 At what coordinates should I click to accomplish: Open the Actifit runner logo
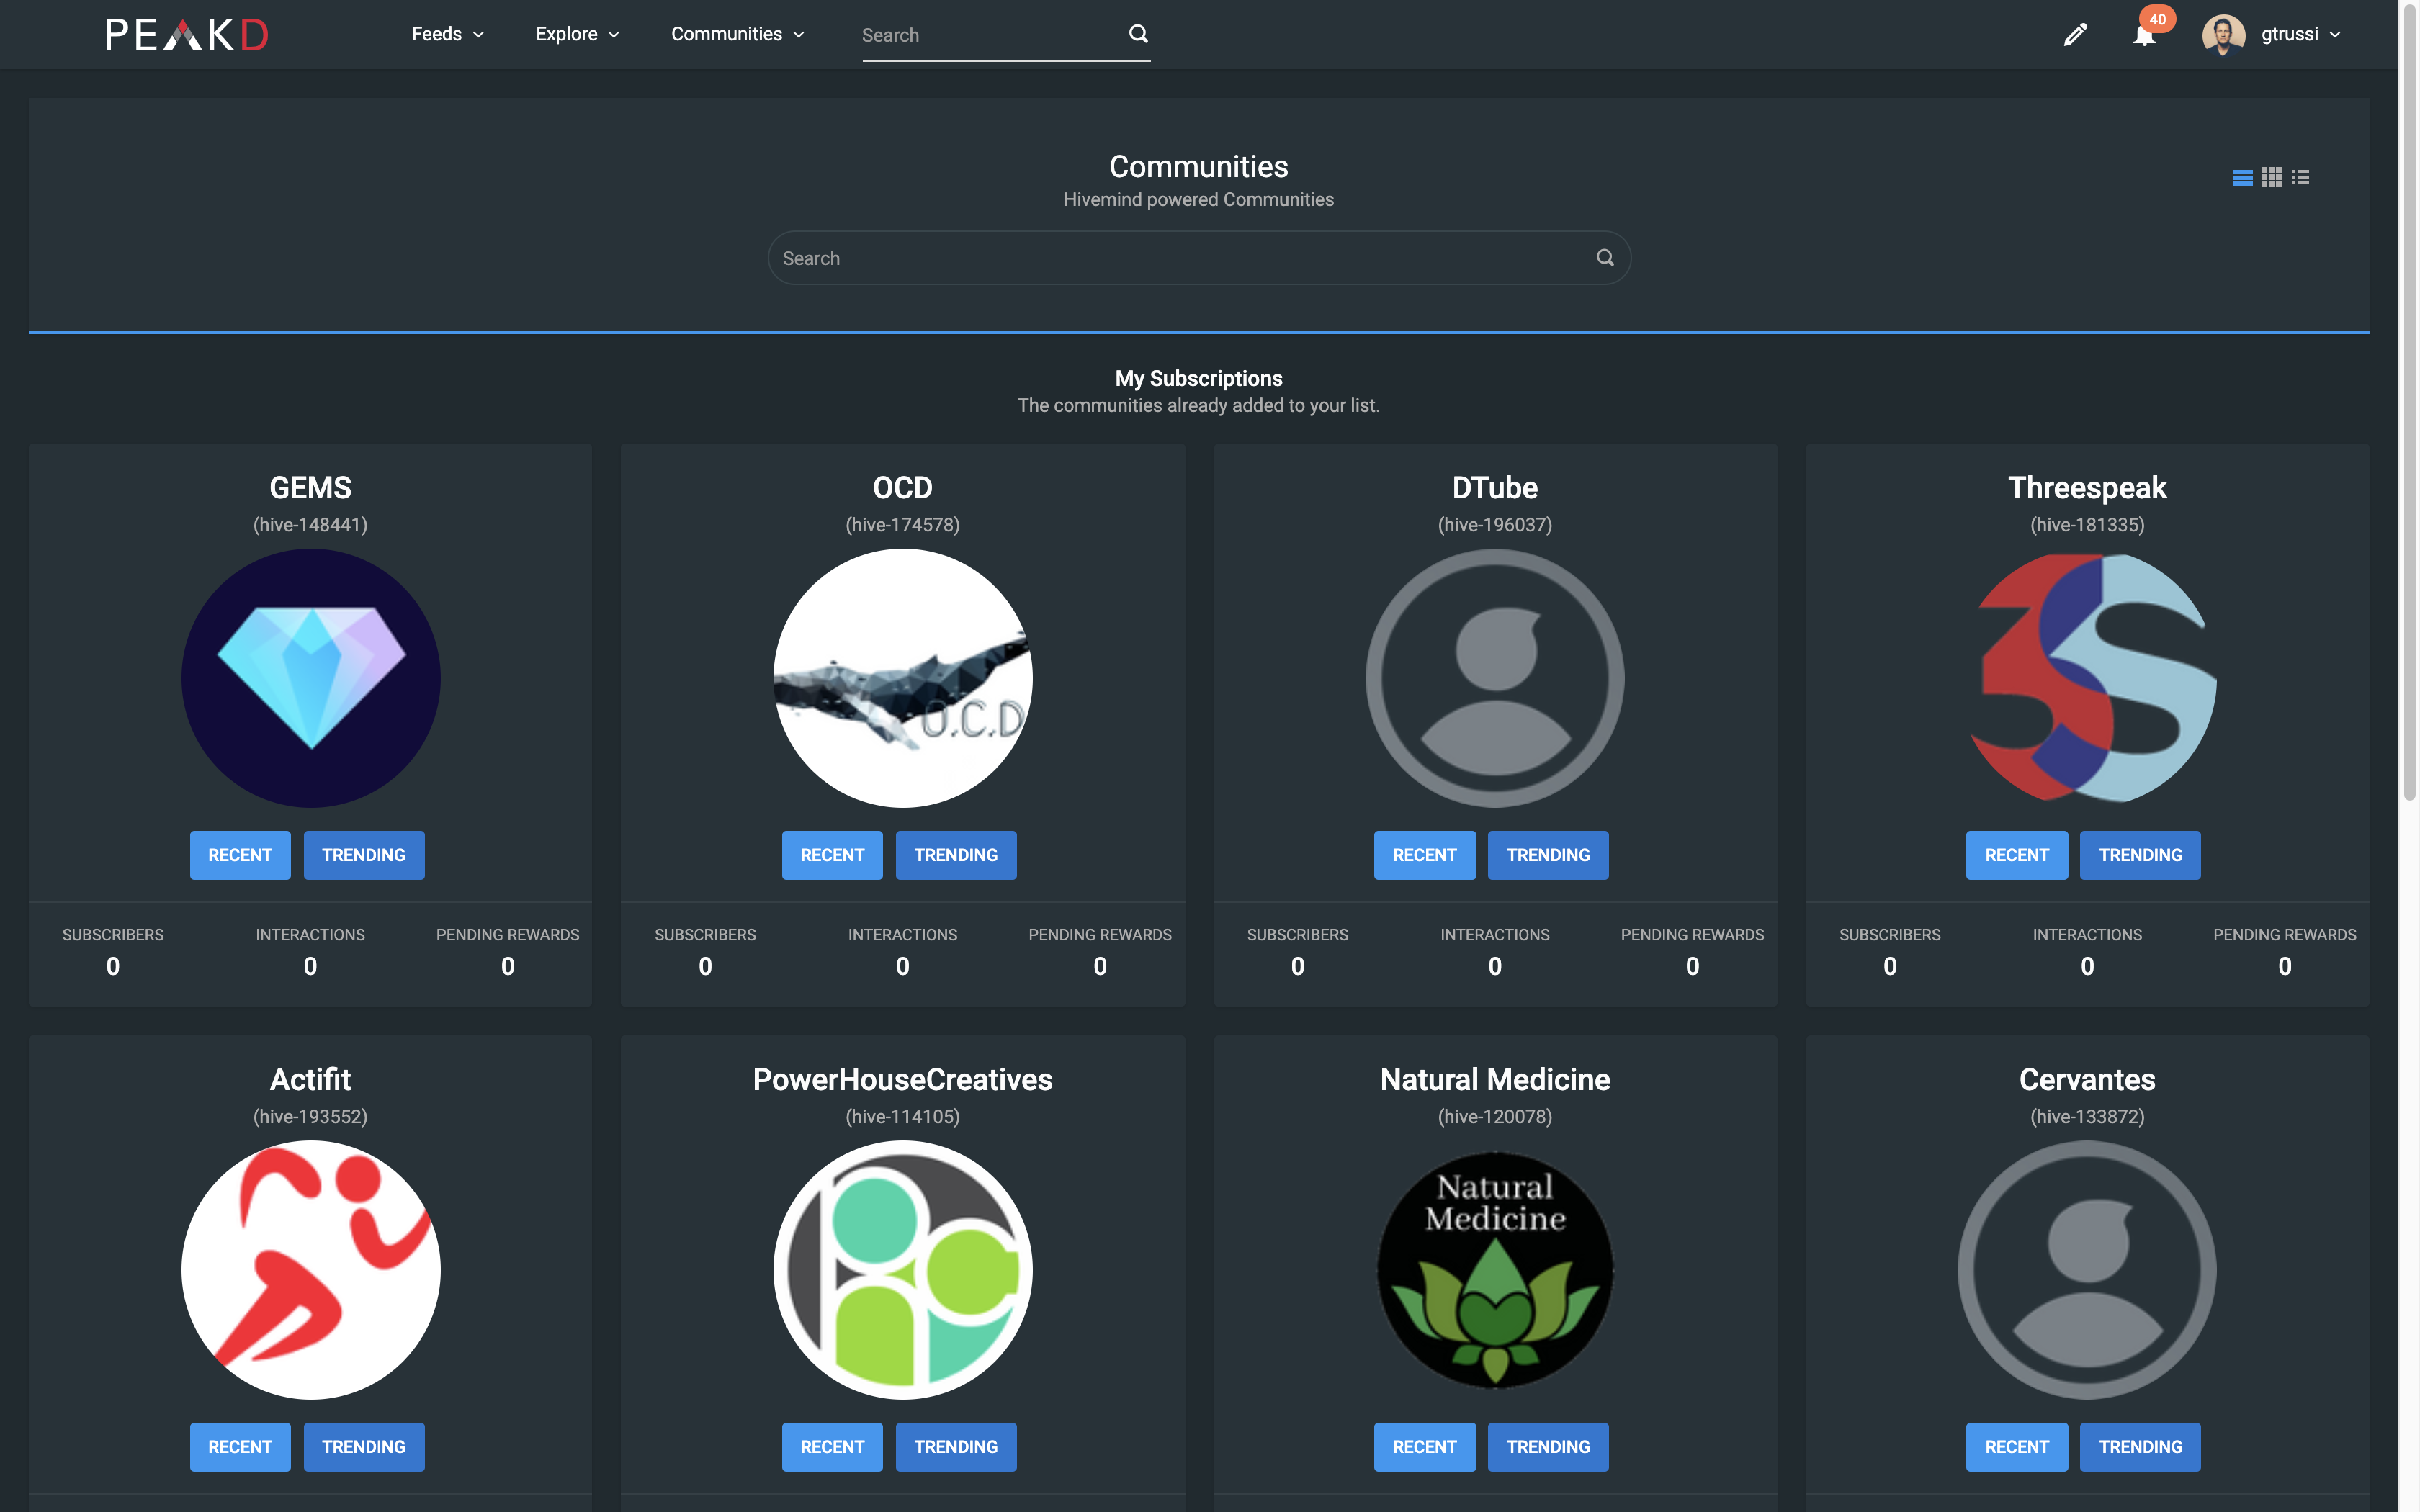pyautogui.click(x=311, y=1270)
